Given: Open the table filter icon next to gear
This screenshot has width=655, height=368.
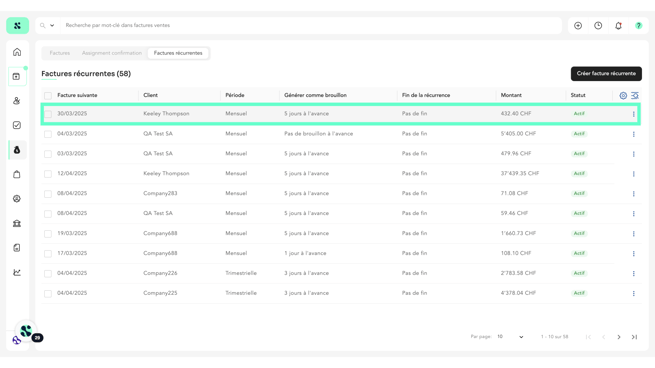Looking at the screenshot, I should point(635,96).
